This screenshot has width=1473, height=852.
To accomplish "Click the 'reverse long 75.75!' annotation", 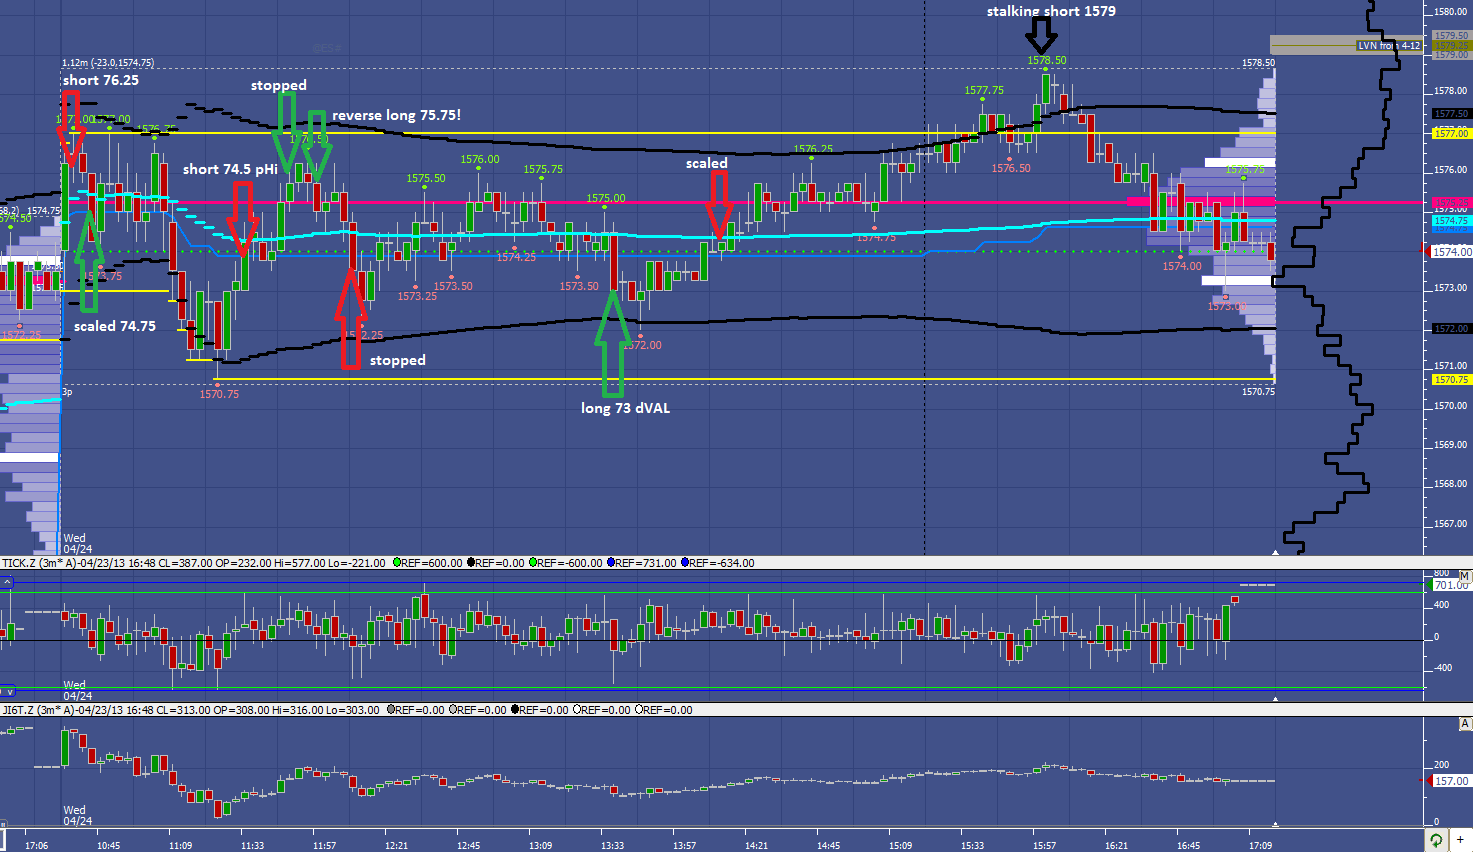I will click(x=396, y=115).
